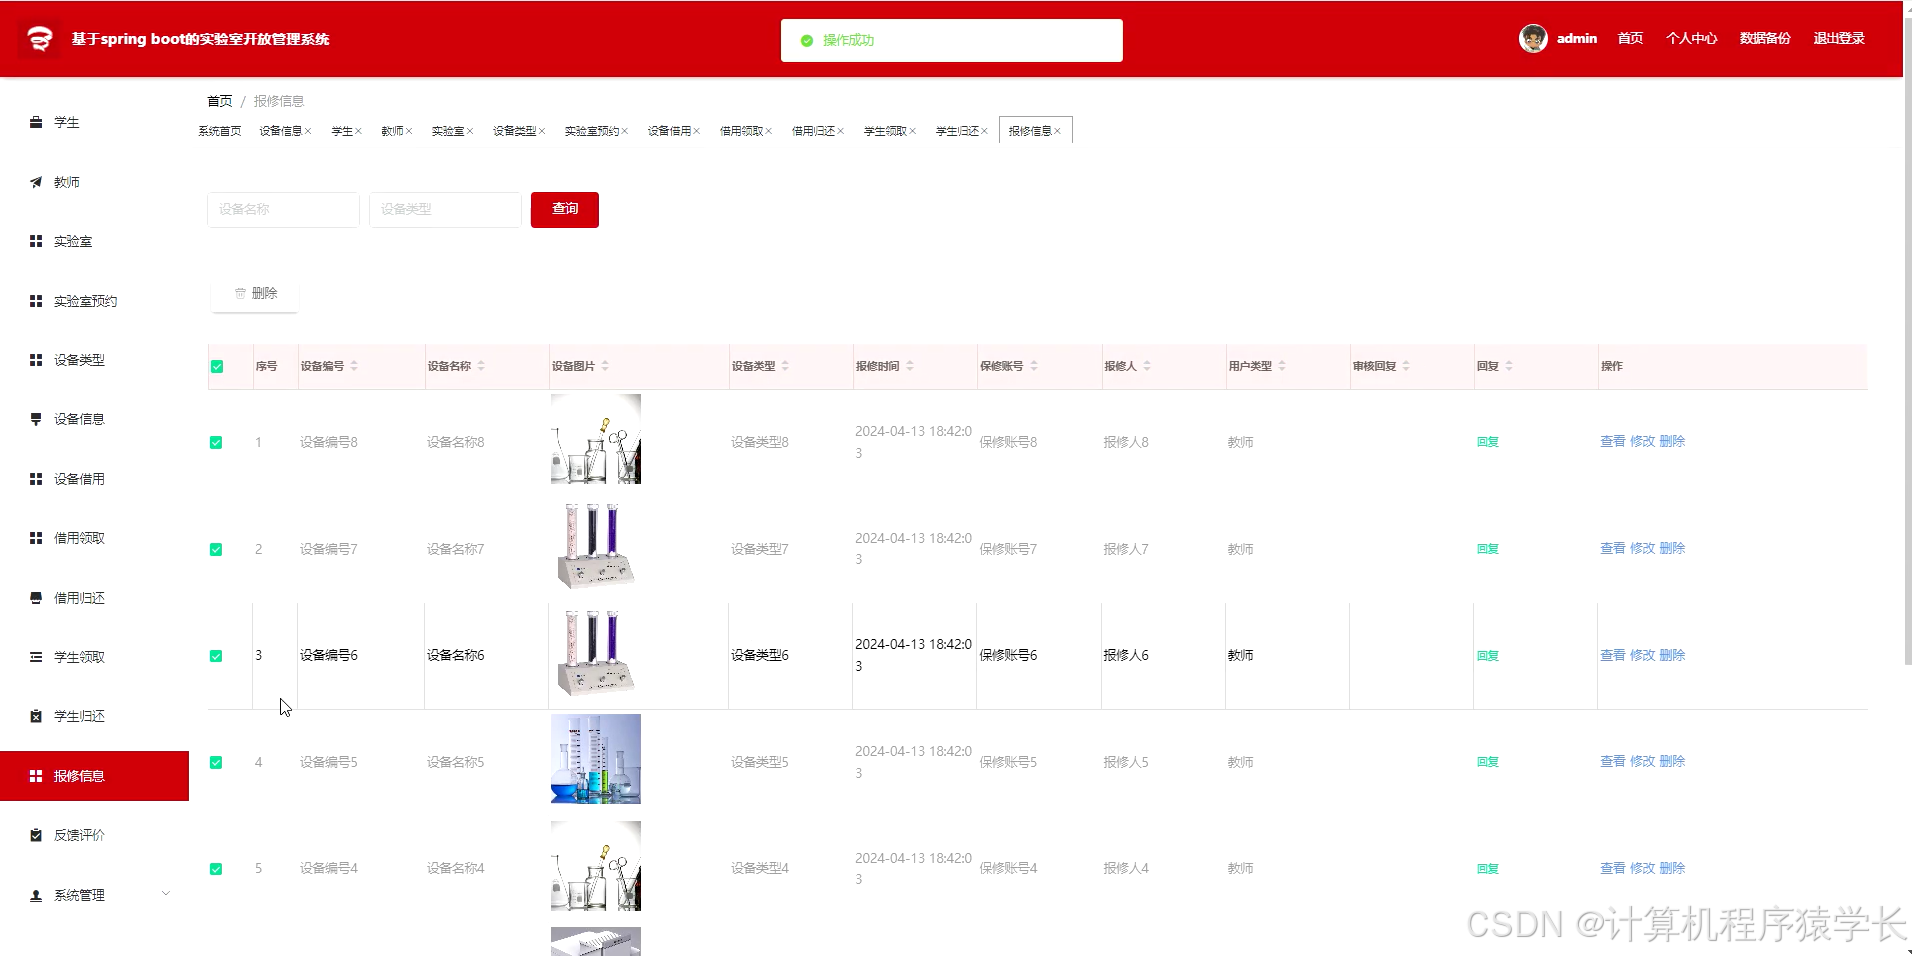The image size is (1912, 956).
Task: Click the 借用归还 sidebar icon
Action: pos(36,598)
